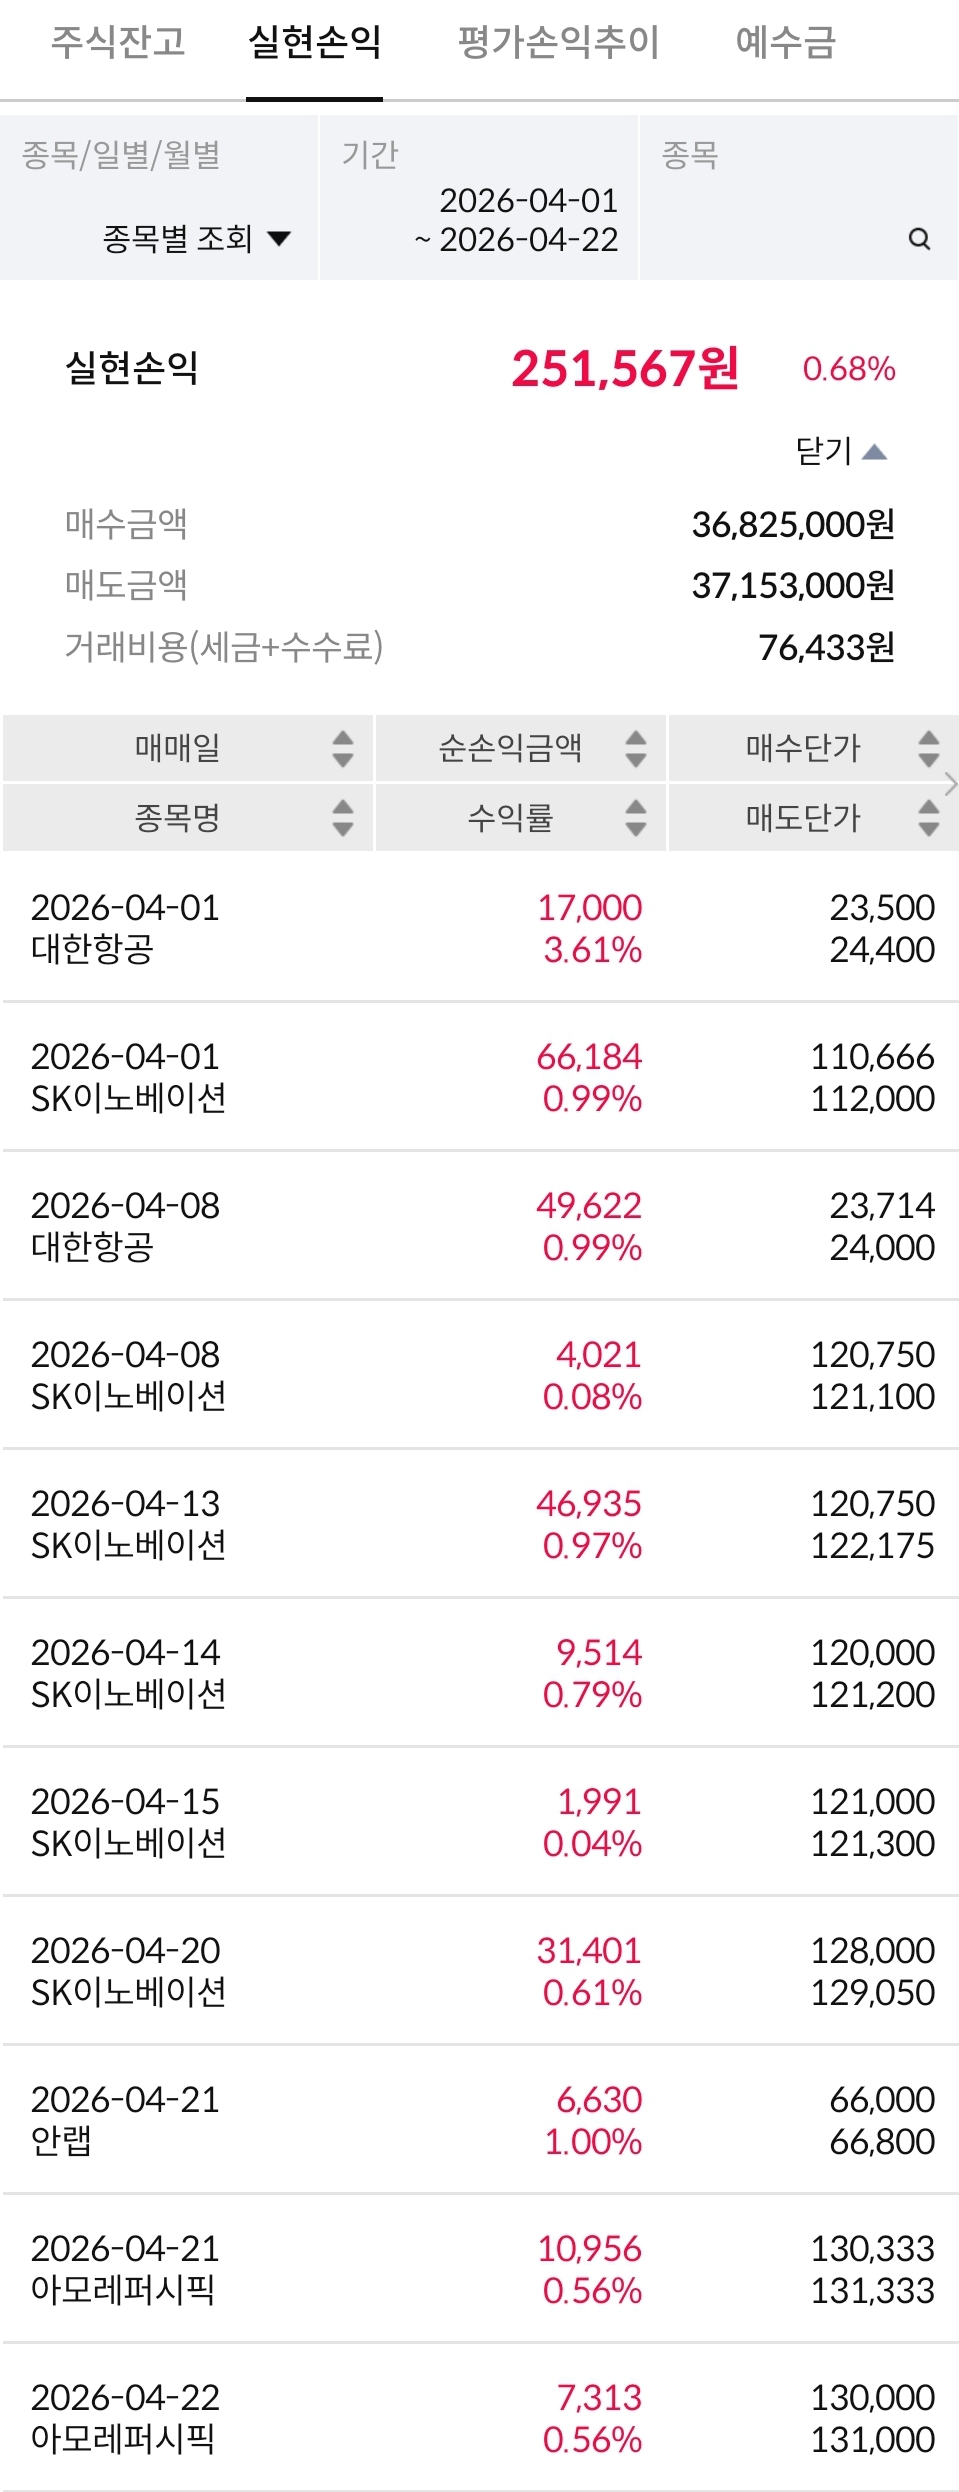Viewport: 959px width, 2492px height.
Task: Sort by 수익률 column arrows
Action: pyautogui.click(x=635, y=817)
